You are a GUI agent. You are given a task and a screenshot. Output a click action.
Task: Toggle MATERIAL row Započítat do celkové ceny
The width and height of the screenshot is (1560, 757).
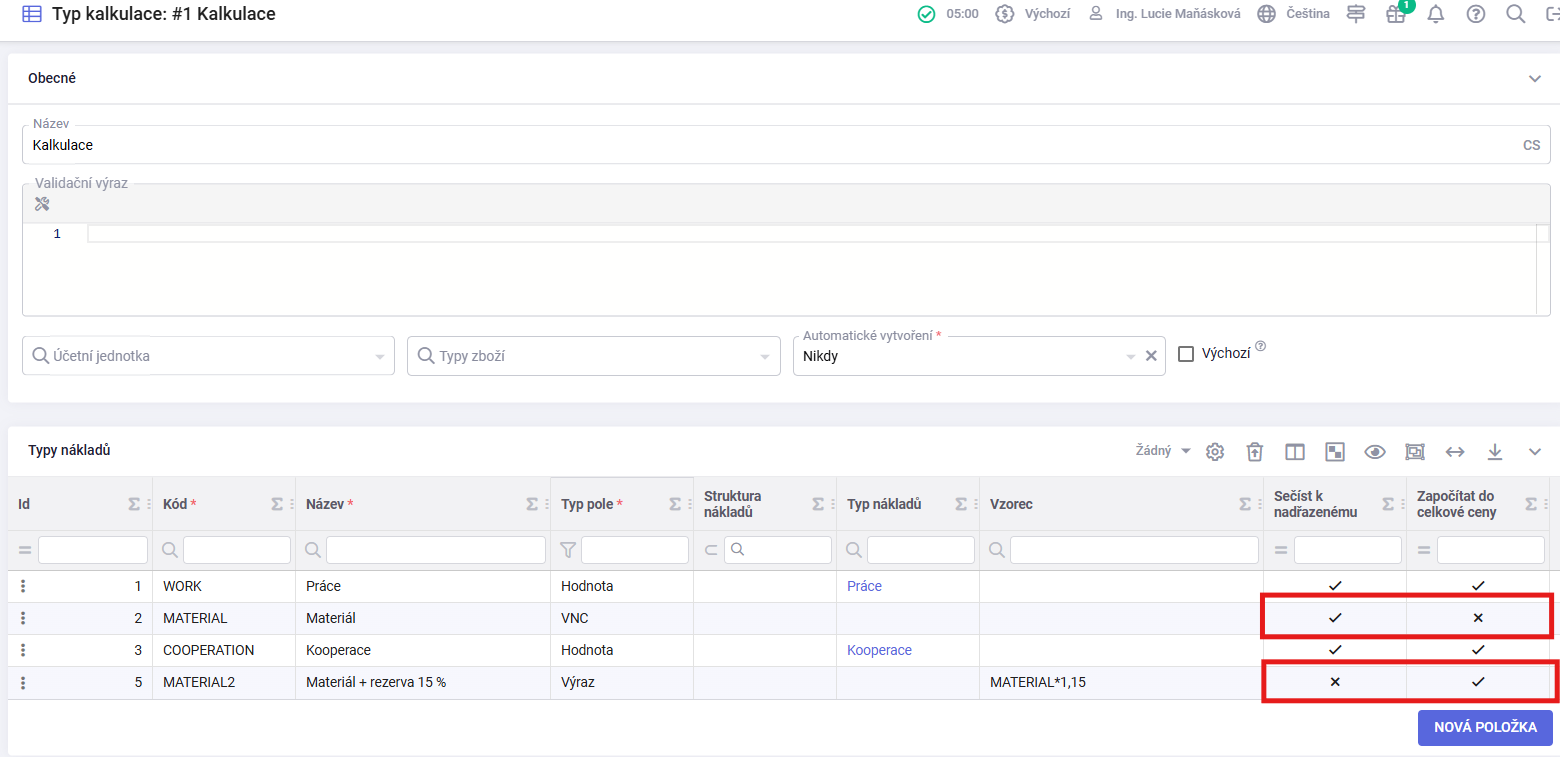tap(1477, 618)
